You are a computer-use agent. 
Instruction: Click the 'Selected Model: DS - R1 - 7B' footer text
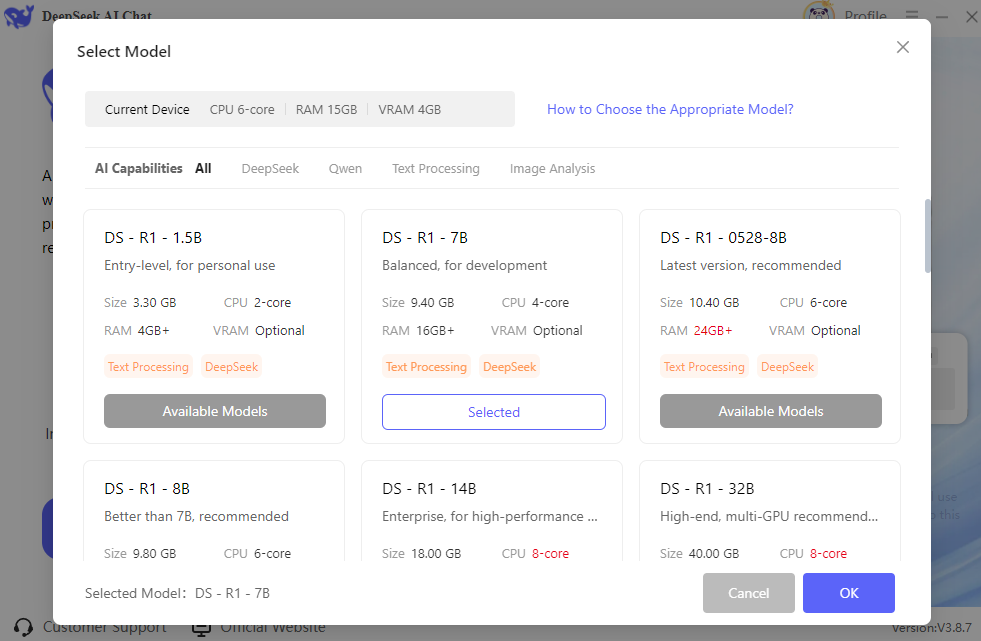pos(177,593)
